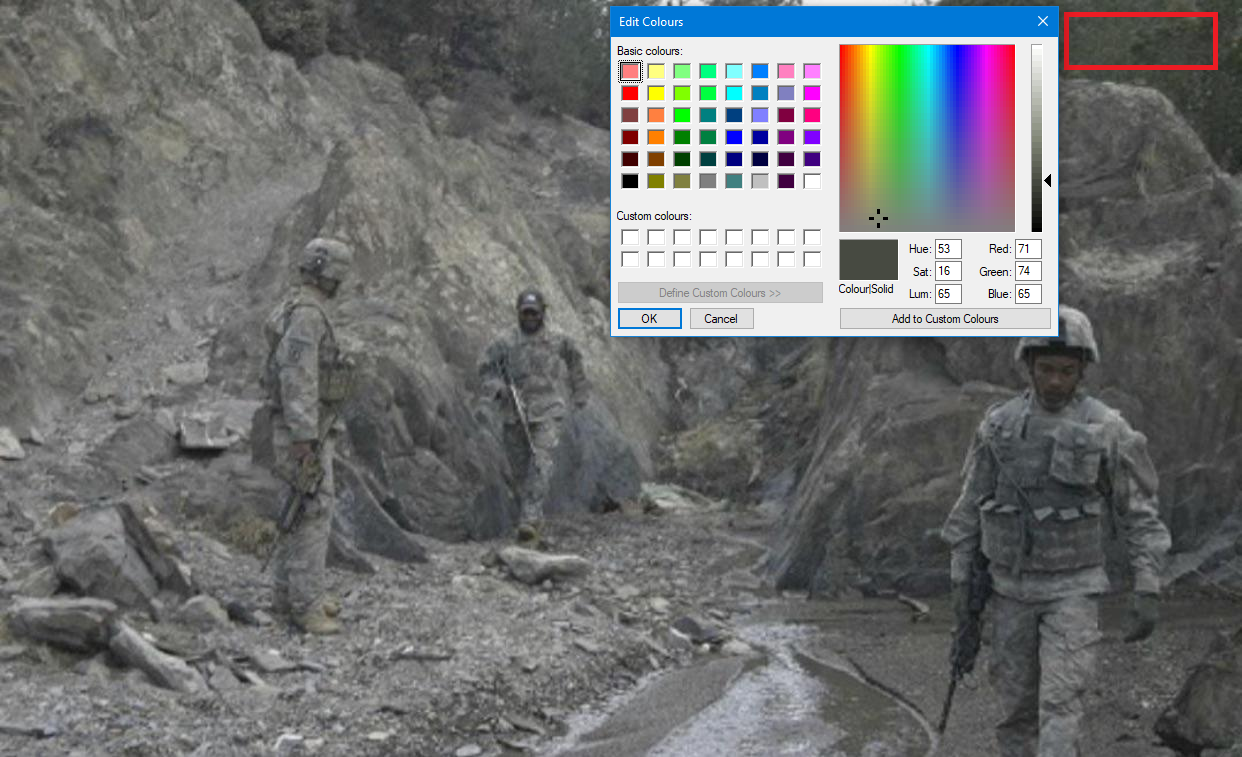Select the bright pure yellow basic colour

656,93
